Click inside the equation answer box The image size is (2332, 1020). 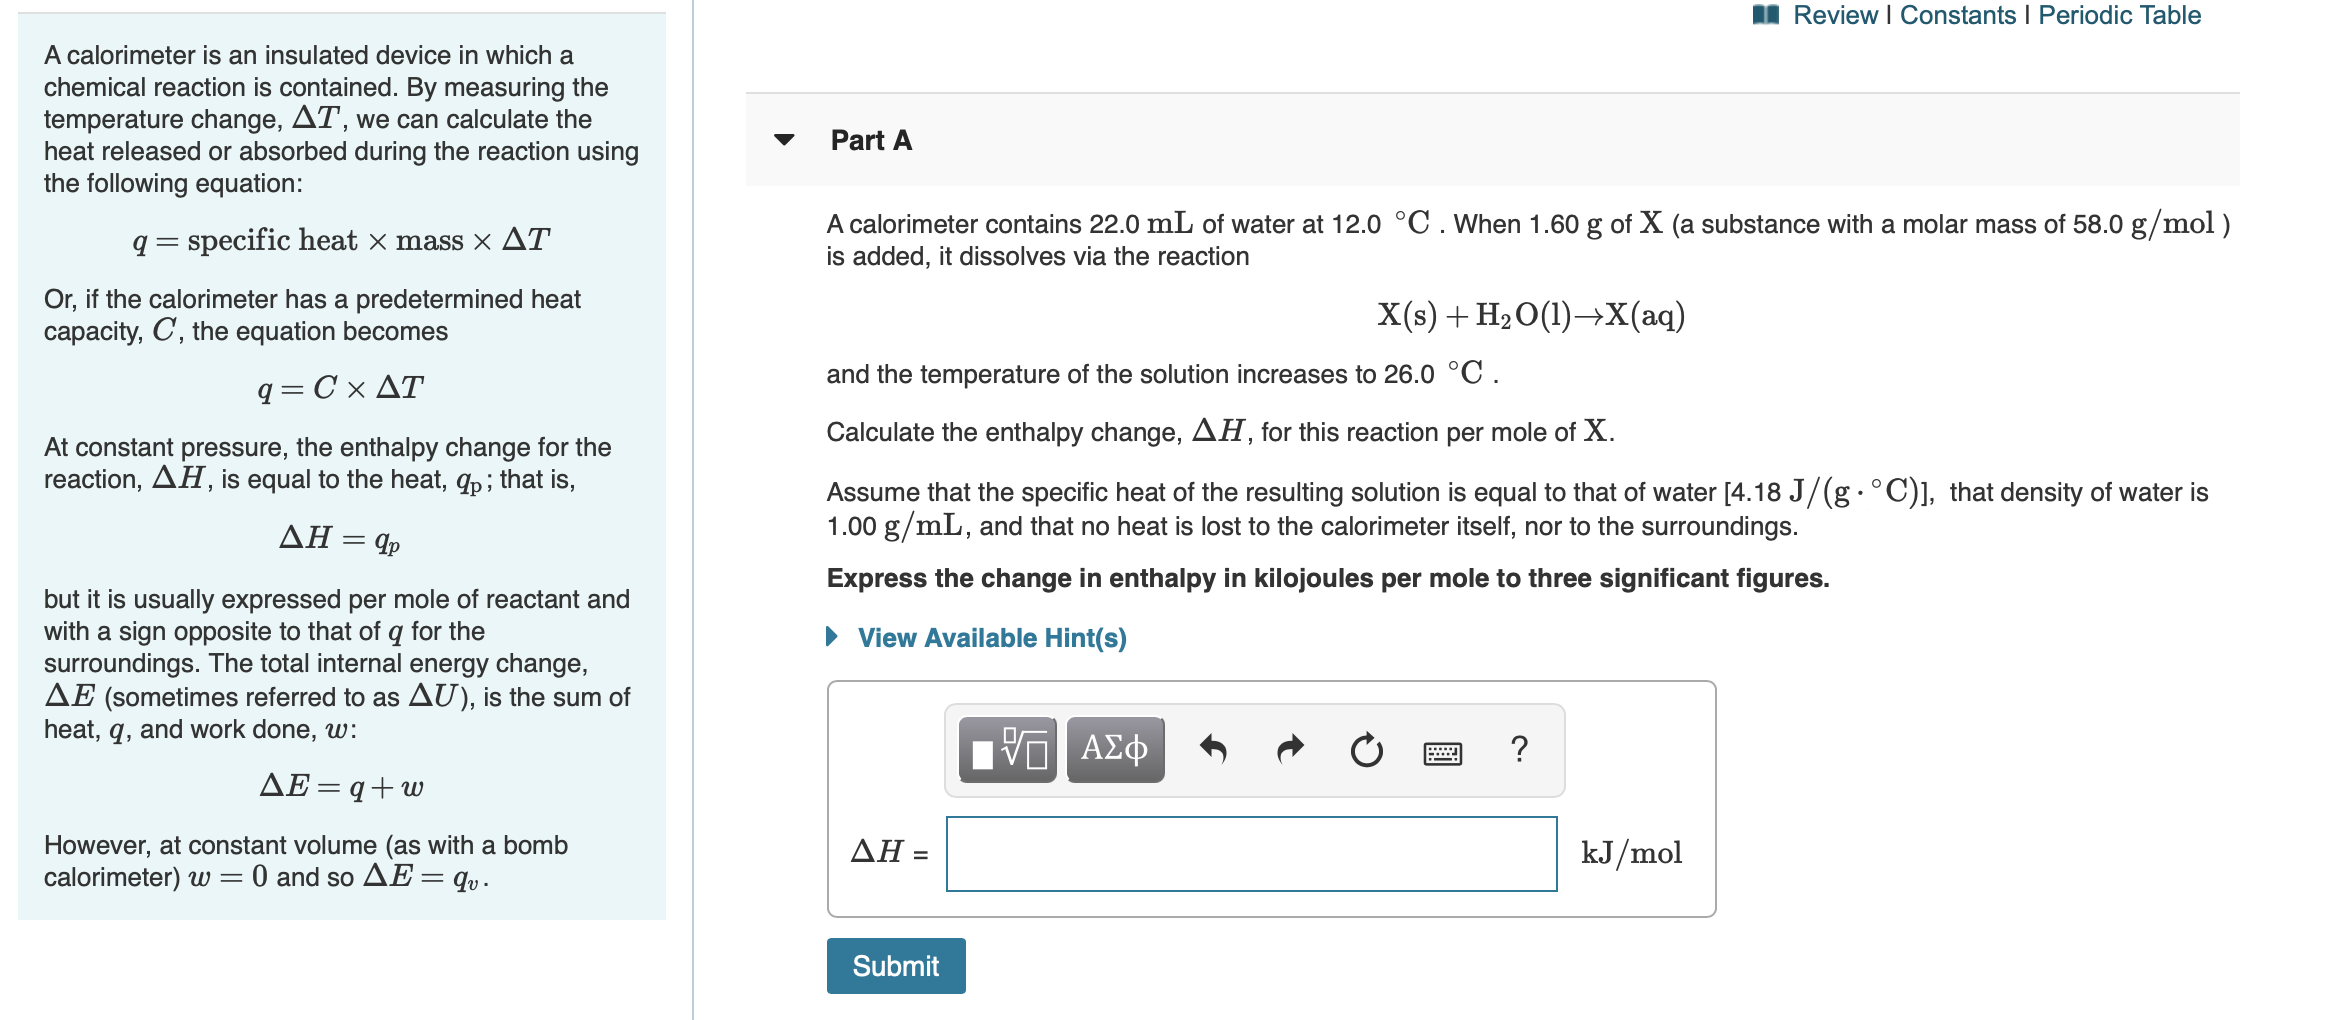pyautogui.click(x=1251, y=855)
